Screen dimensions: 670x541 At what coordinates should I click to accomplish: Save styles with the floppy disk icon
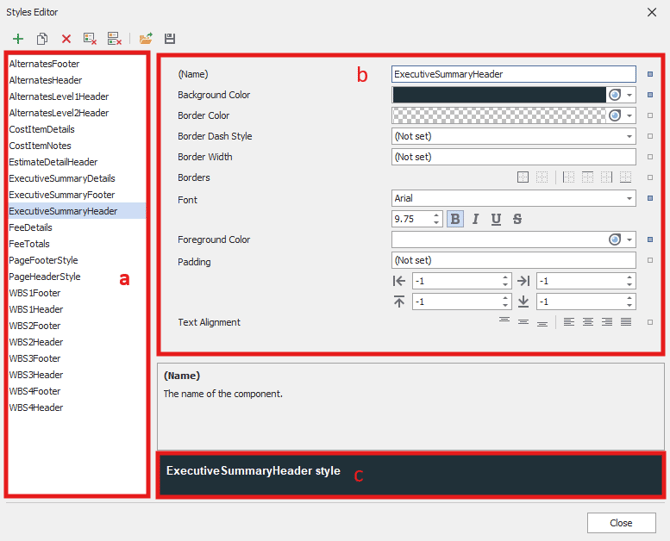point(170,39)
